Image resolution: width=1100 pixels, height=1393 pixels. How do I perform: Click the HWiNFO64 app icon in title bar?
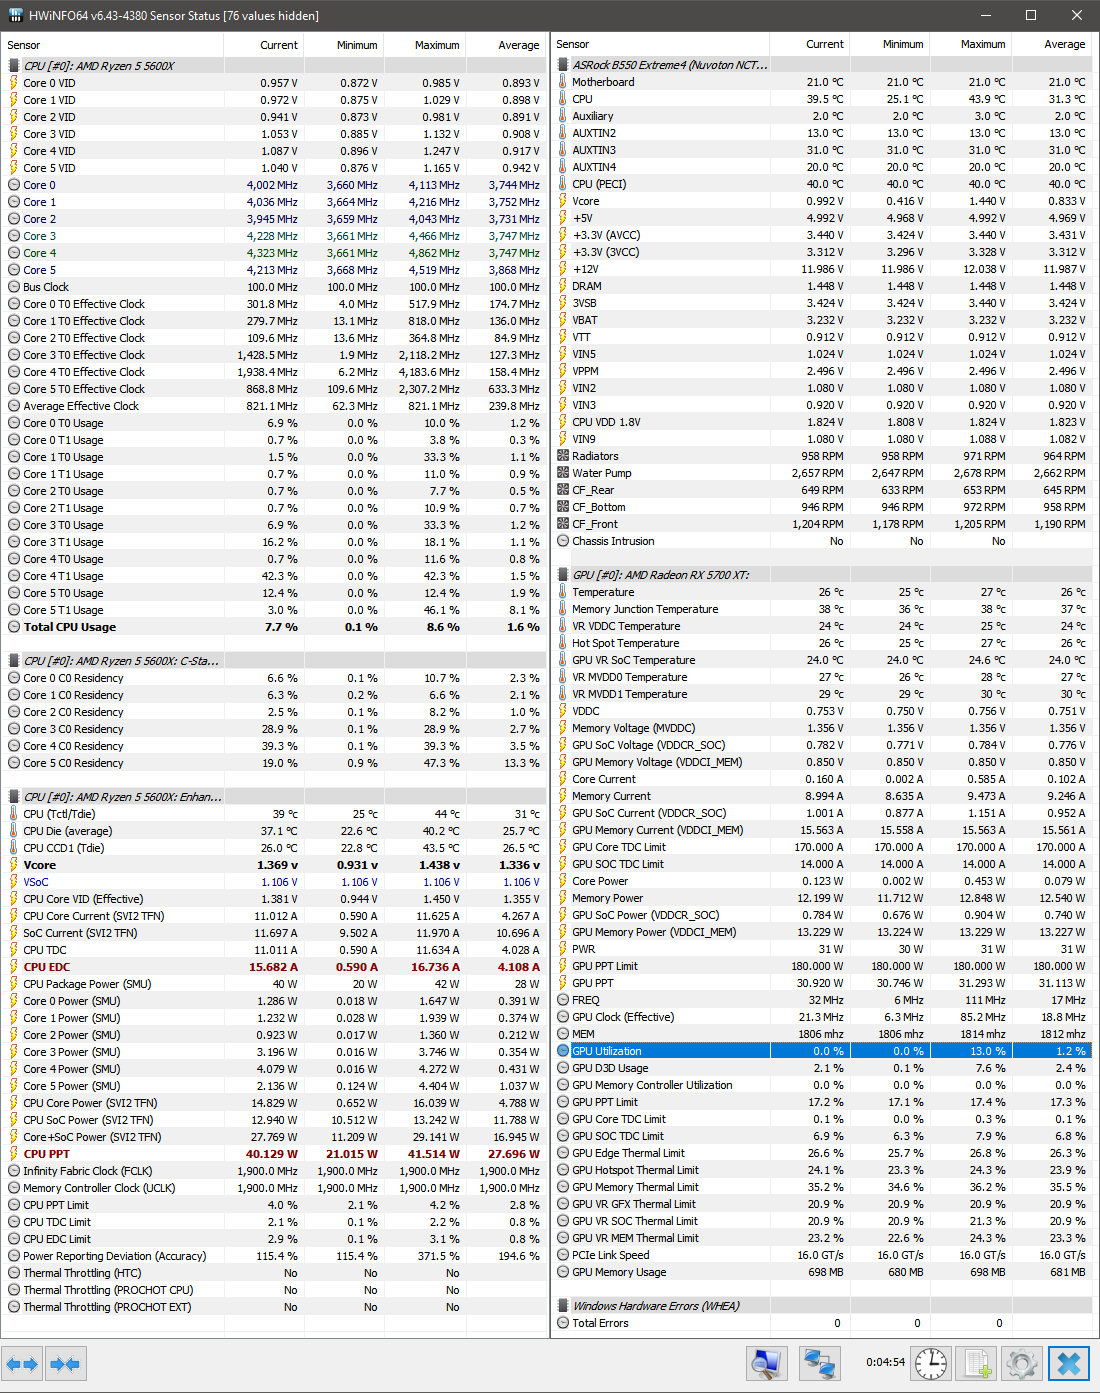16,16
